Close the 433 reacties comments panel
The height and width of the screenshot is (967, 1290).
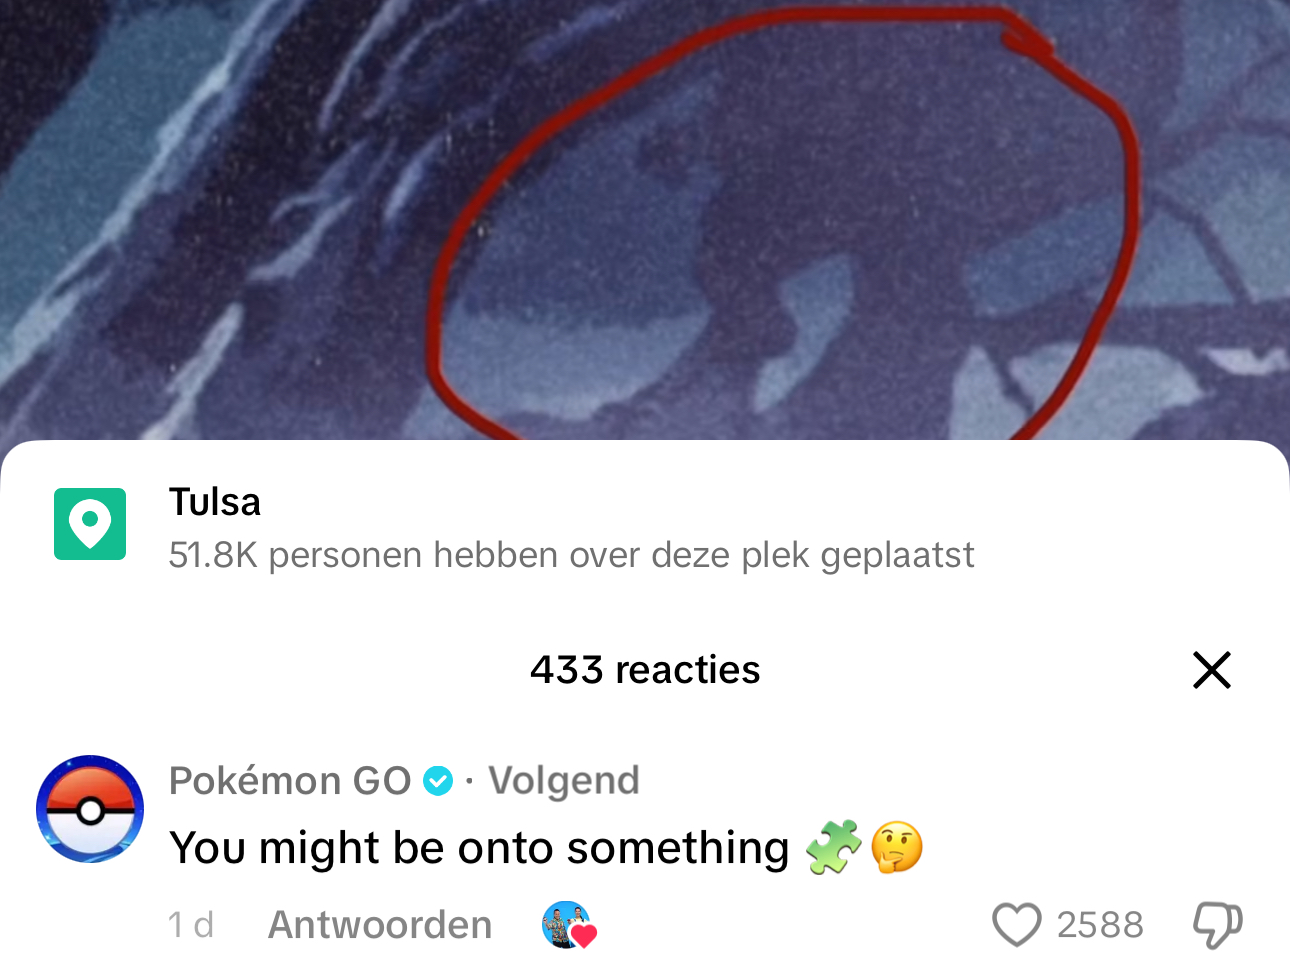(x=1211, y=670)
